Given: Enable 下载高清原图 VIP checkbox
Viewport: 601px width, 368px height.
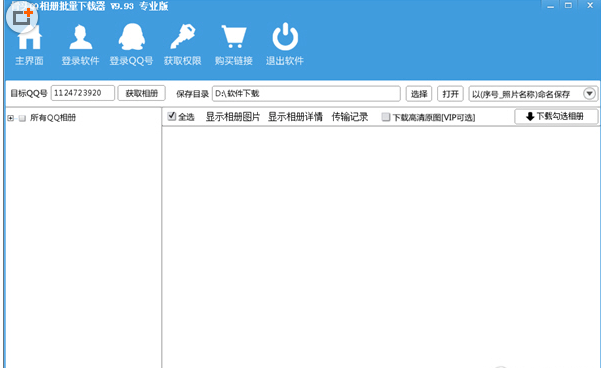Looking at the screenshot, I should [x=386, y=117].
